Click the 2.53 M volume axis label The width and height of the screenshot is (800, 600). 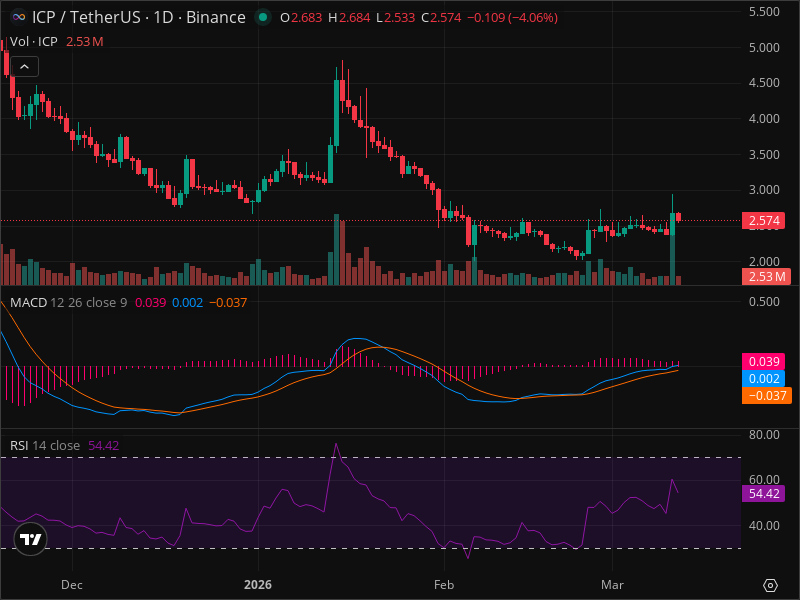tap(766, 277)
